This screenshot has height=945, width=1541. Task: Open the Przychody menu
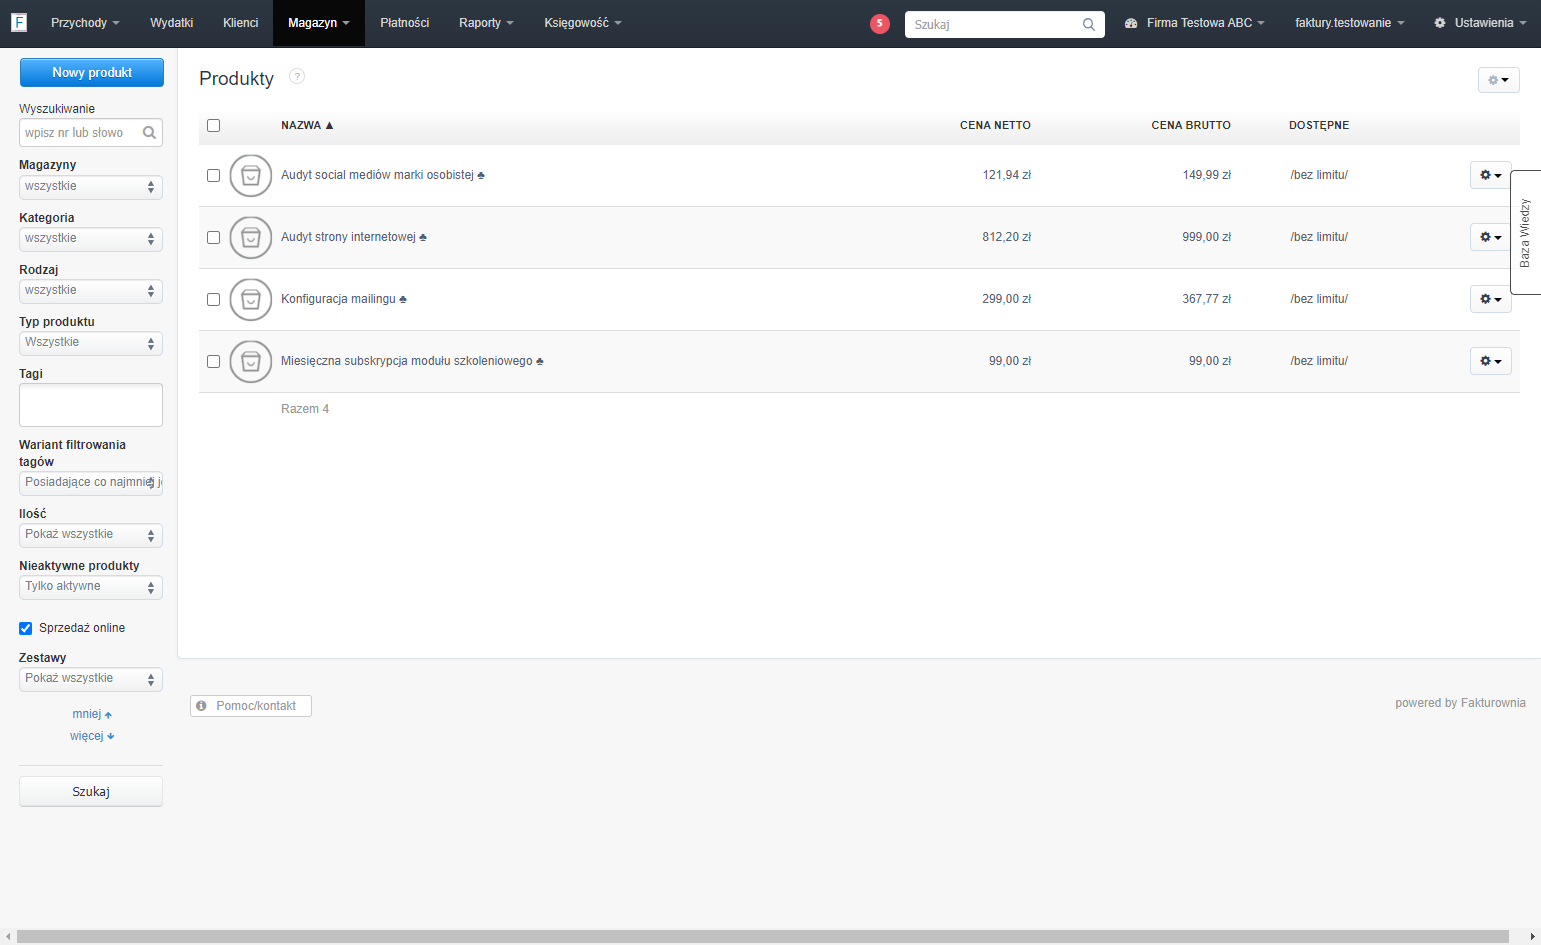(x=85, y=23)
